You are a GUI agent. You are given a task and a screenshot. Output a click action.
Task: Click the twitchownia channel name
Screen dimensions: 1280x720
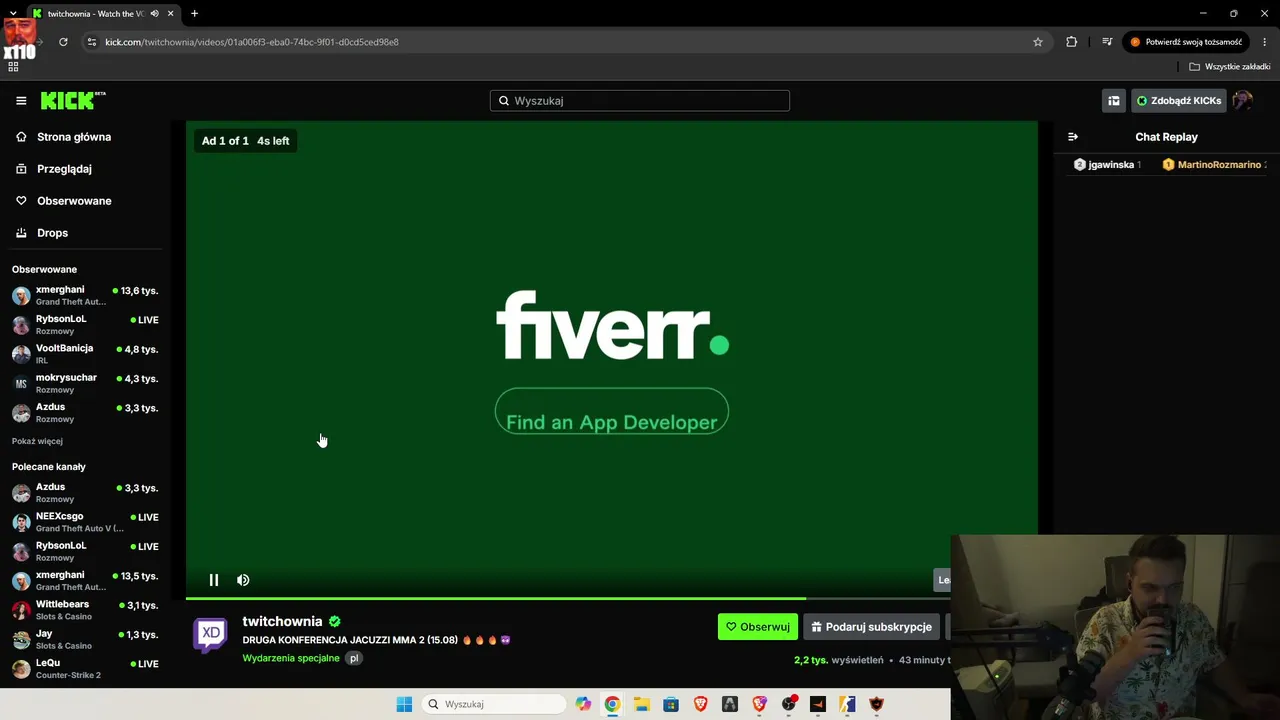point(282,621)
